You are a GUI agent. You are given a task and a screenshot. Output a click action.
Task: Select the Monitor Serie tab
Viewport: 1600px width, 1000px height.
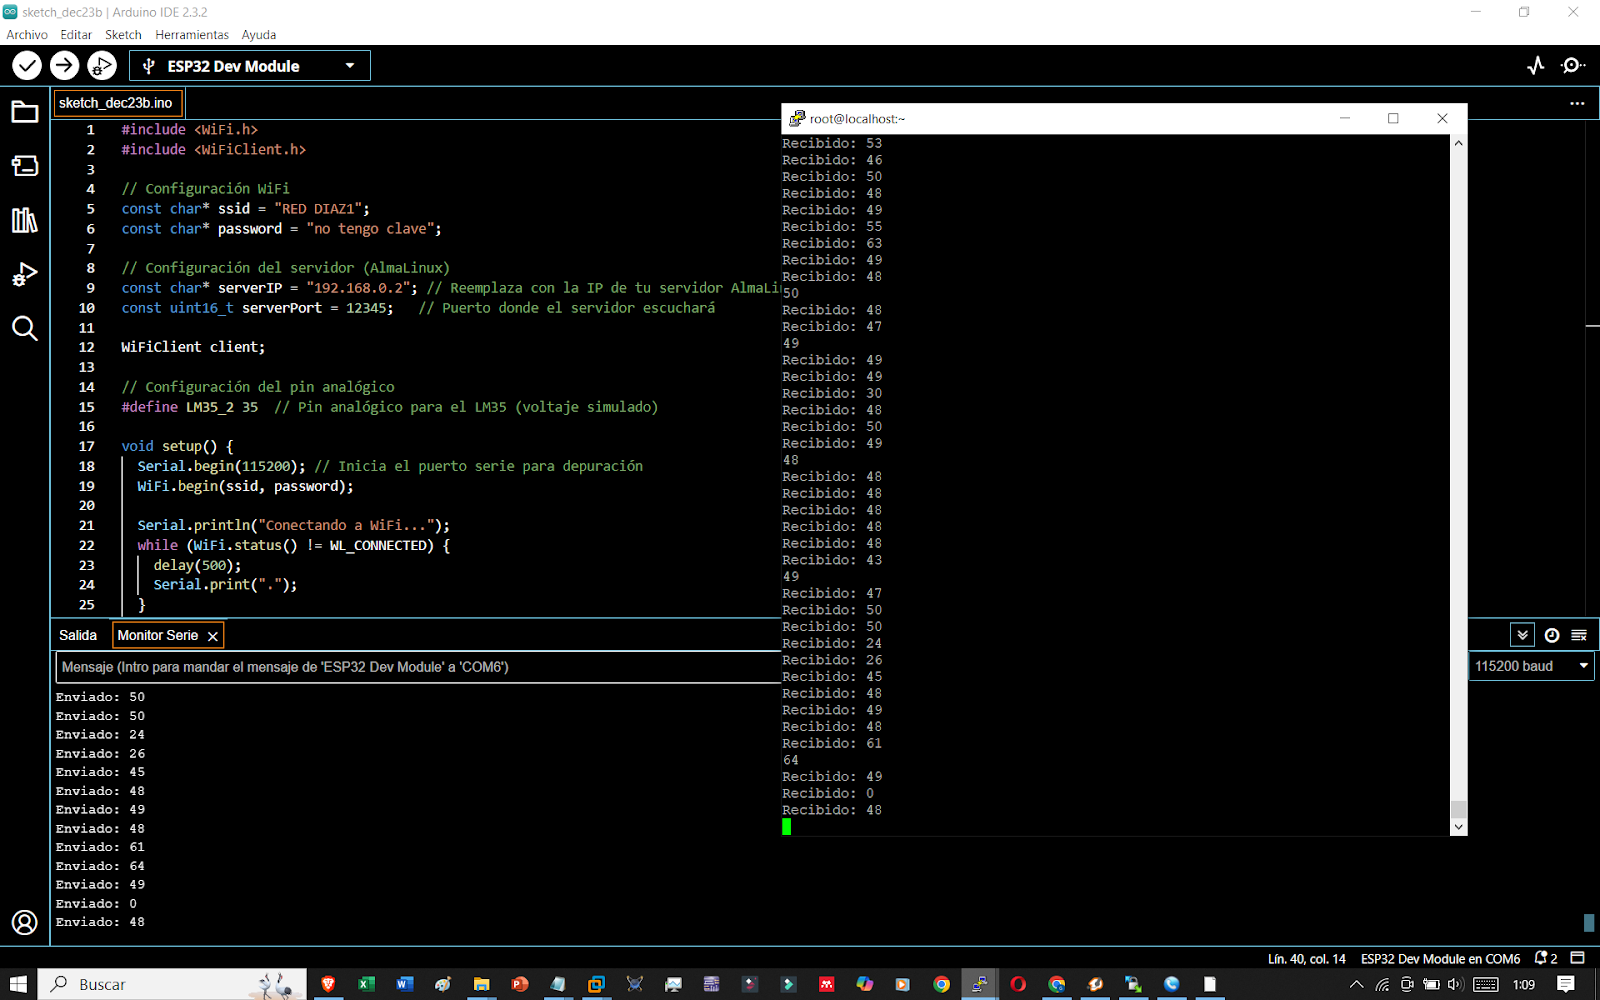tap(158, 635)
